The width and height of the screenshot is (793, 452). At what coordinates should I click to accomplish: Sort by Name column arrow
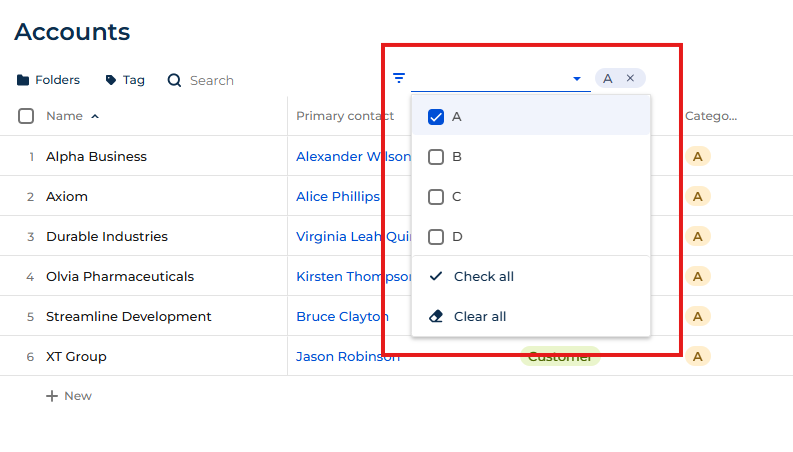[95, 116]
